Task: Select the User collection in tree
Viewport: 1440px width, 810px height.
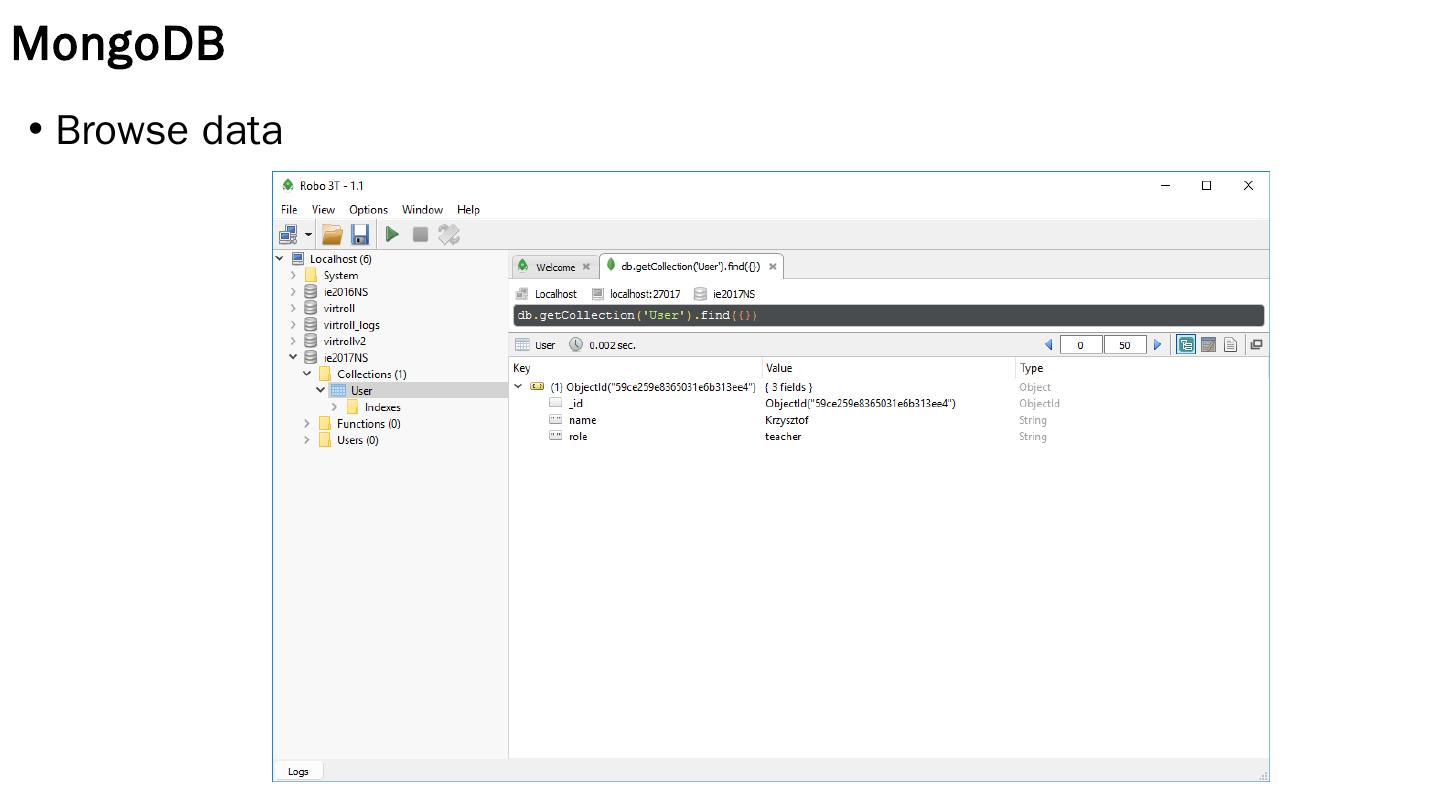Action: pyautogui.click(x=361, y=391)
